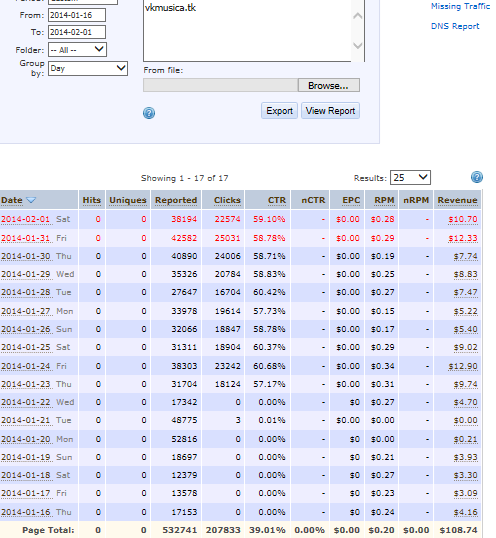The height and width of the screenshot is (538, 496).
Task: Open the Missing Traffic link
Action: click(460, 6)
